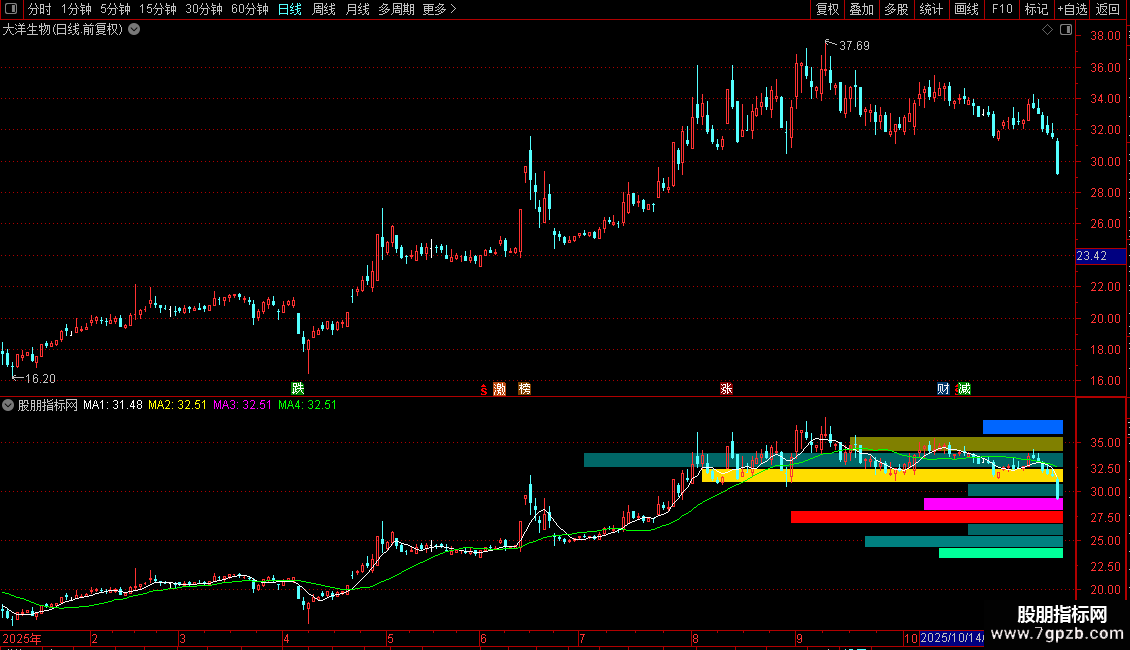Switch to 月线 monthly chart

(357, 9)
